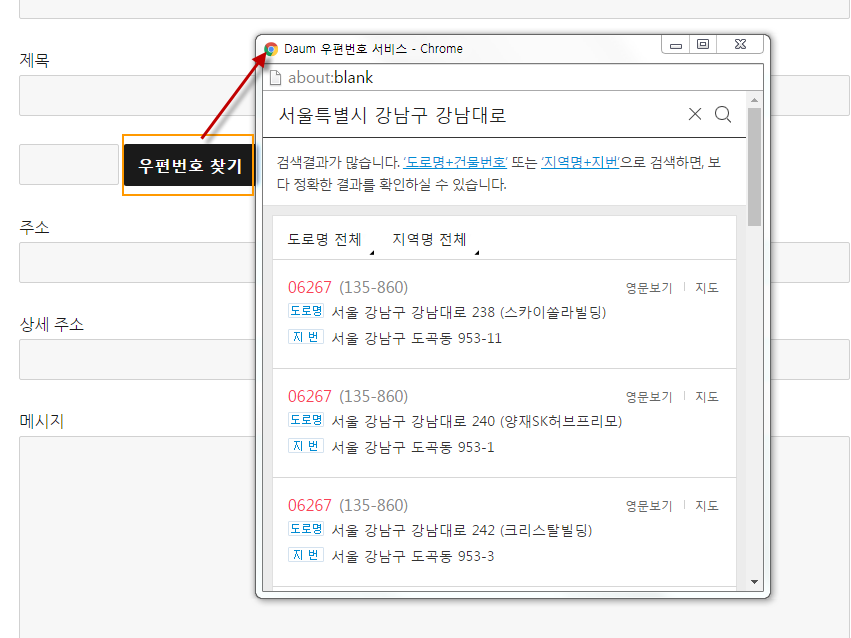The width and height of the screenshot is (851, 638).
Task: Click 지도 for 강남대로 238 result
Action: coord(707,288)
